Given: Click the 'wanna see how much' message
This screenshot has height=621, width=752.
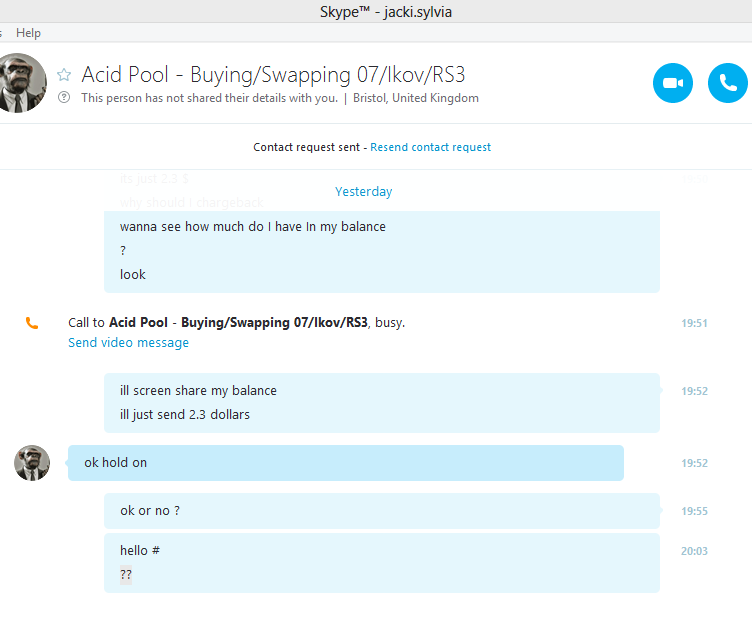Looking at the screenshot, I should 252,227.
